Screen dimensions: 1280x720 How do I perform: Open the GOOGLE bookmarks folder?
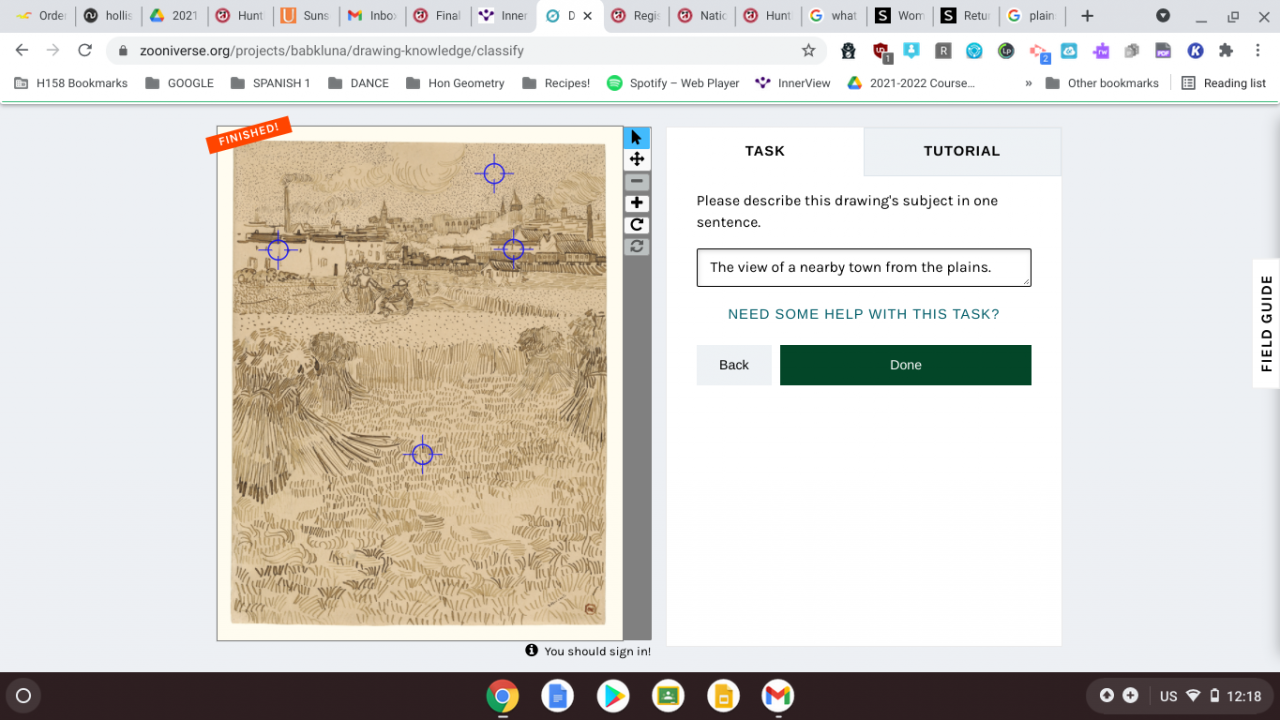(x=180, y=83)
